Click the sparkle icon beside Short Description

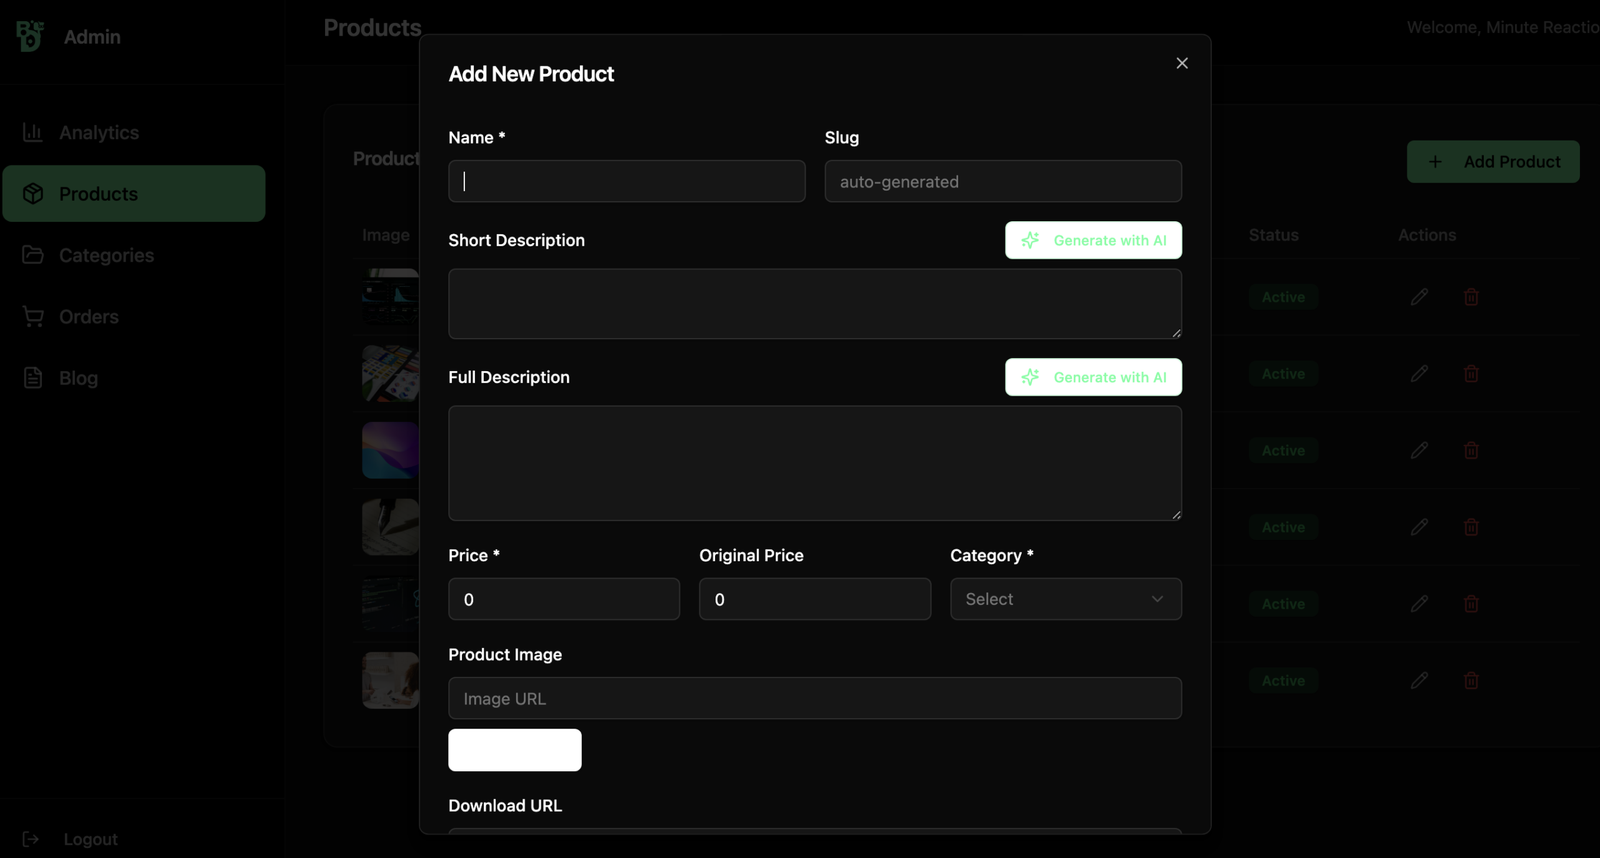pyautogui.click(x=1030, y=240)
